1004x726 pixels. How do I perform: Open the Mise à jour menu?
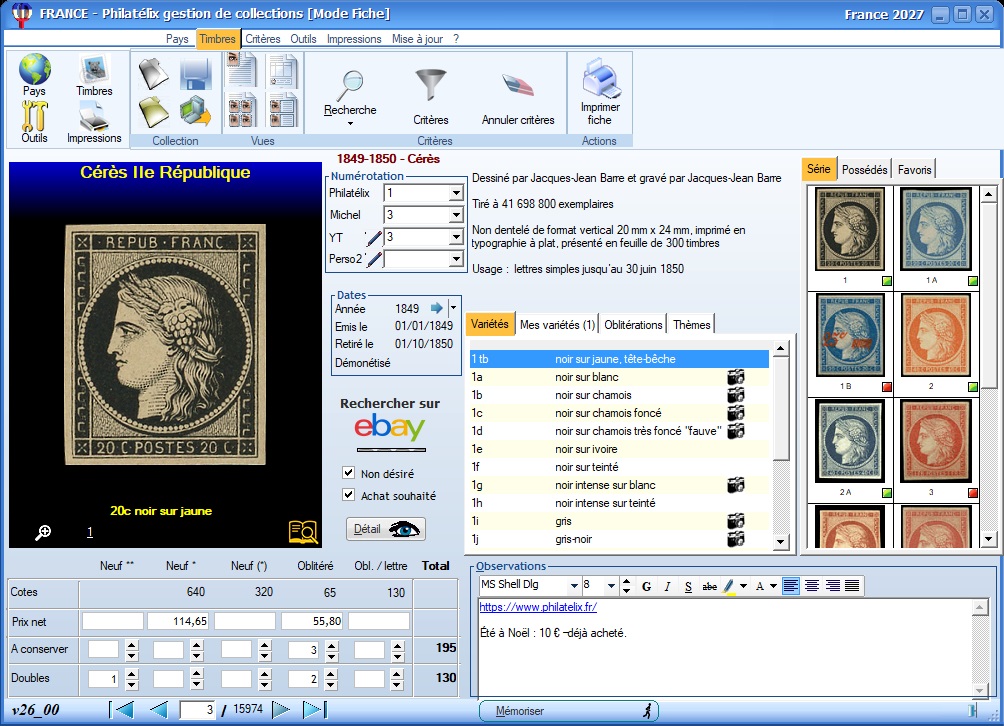tap(417, 39)
